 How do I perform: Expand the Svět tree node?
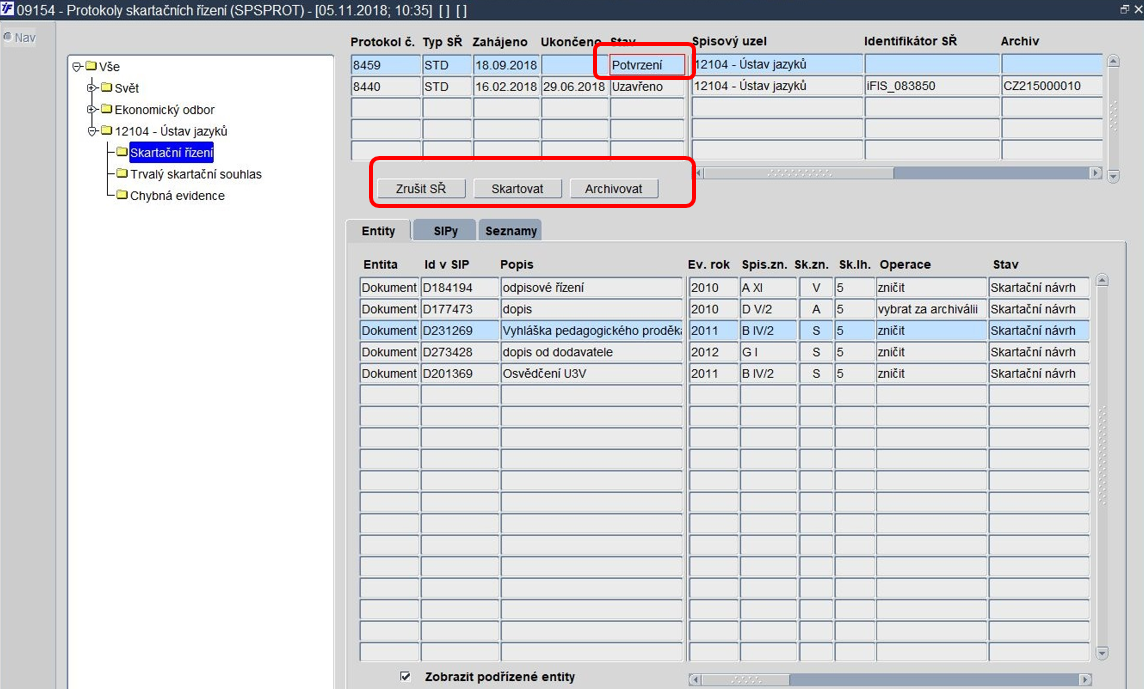click(x=92, y=88)
